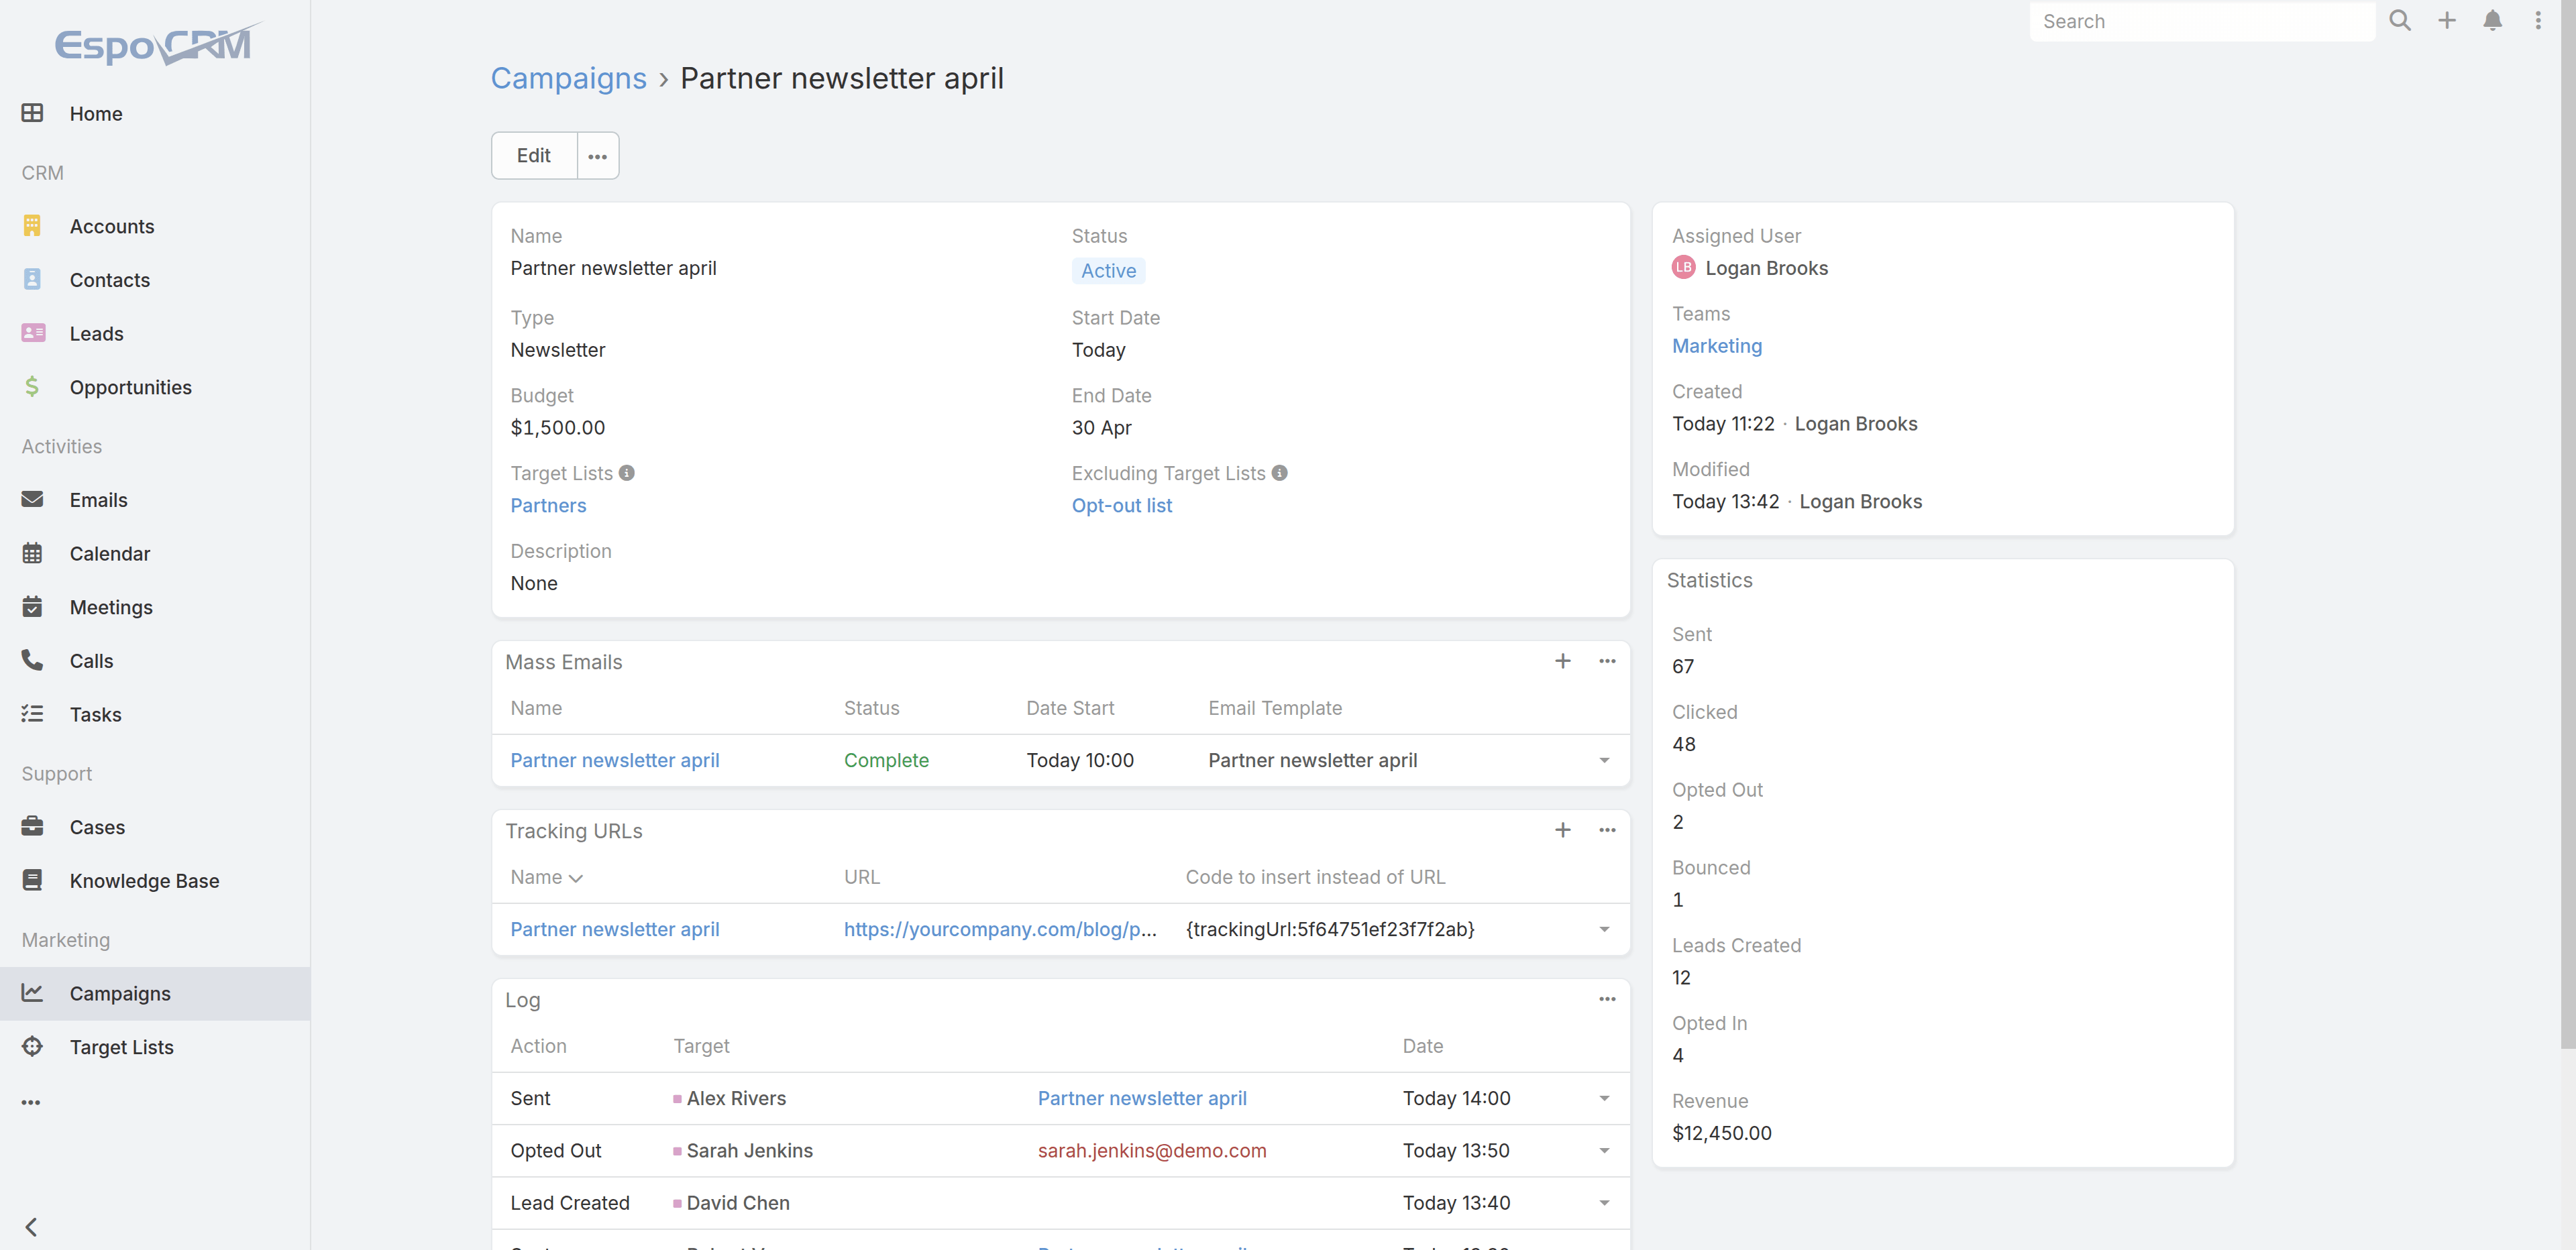The width and height of the screenshot is (2576, 1250).
Task: Click Logan Brooks avatar in Assigned User
Action: (x=1684, y=267)
